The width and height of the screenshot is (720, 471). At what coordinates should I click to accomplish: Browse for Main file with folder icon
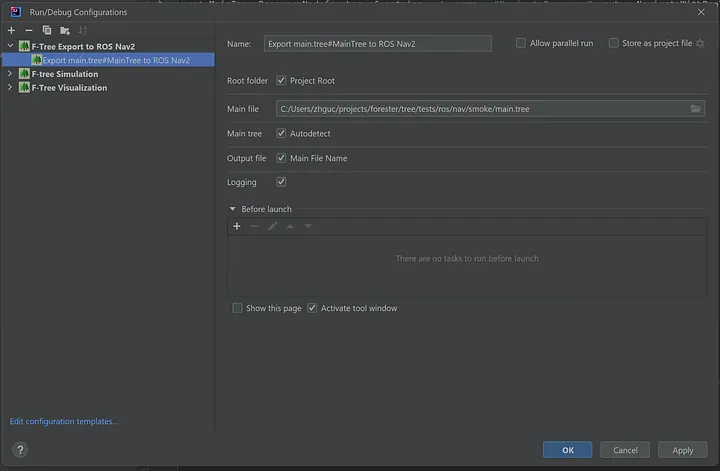[x=695, y=109]
